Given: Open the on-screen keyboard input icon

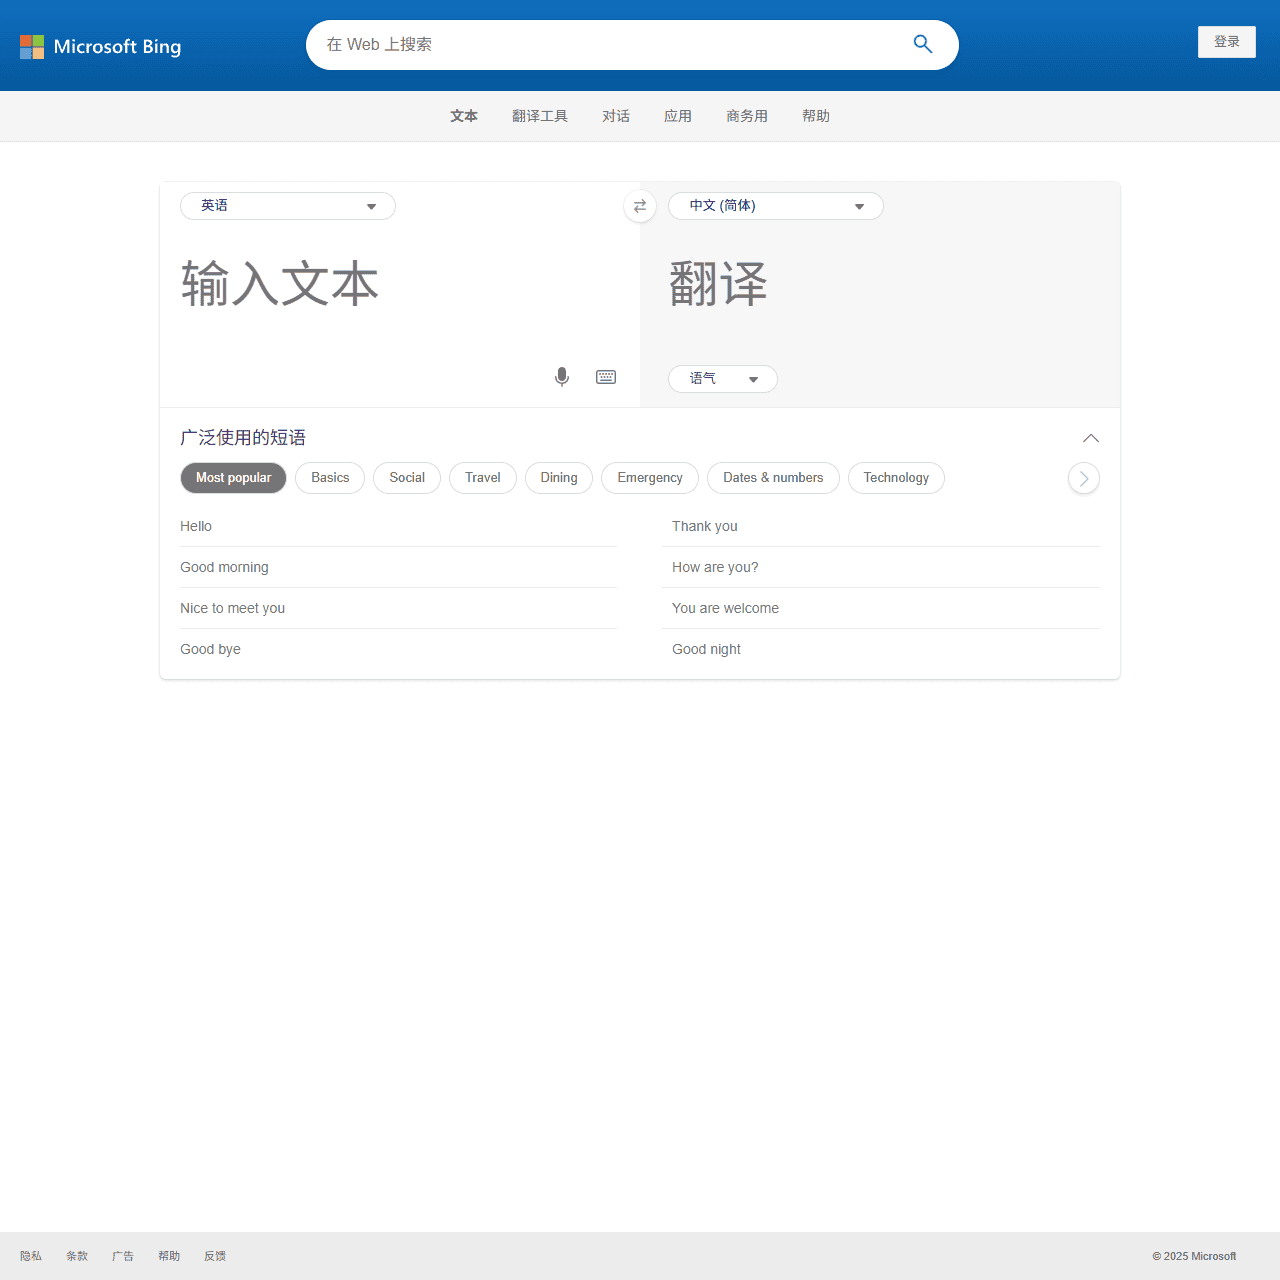Looking at the screenshot, I should (606, 376).
